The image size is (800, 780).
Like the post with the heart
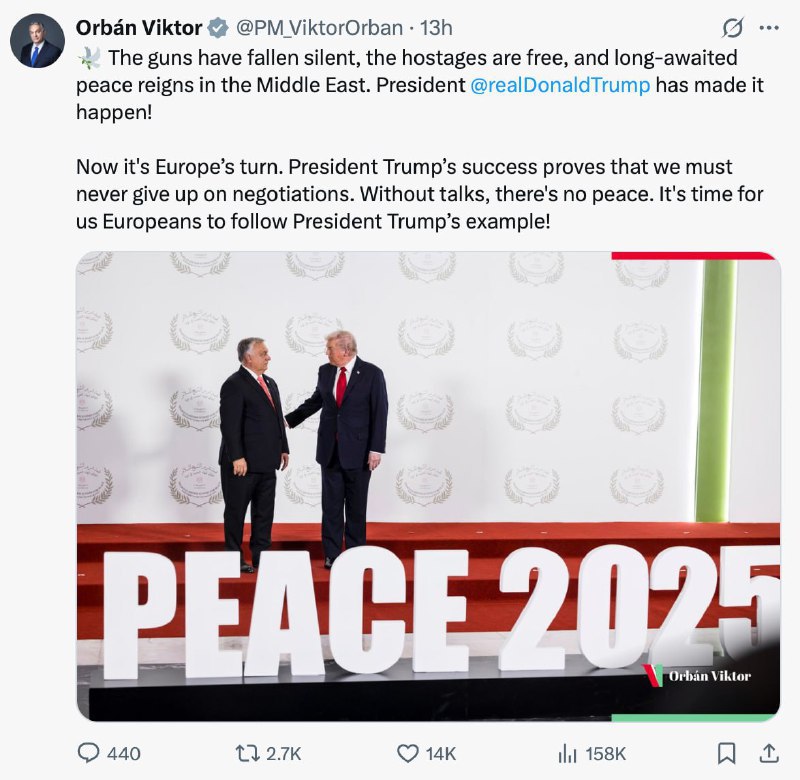408,752
